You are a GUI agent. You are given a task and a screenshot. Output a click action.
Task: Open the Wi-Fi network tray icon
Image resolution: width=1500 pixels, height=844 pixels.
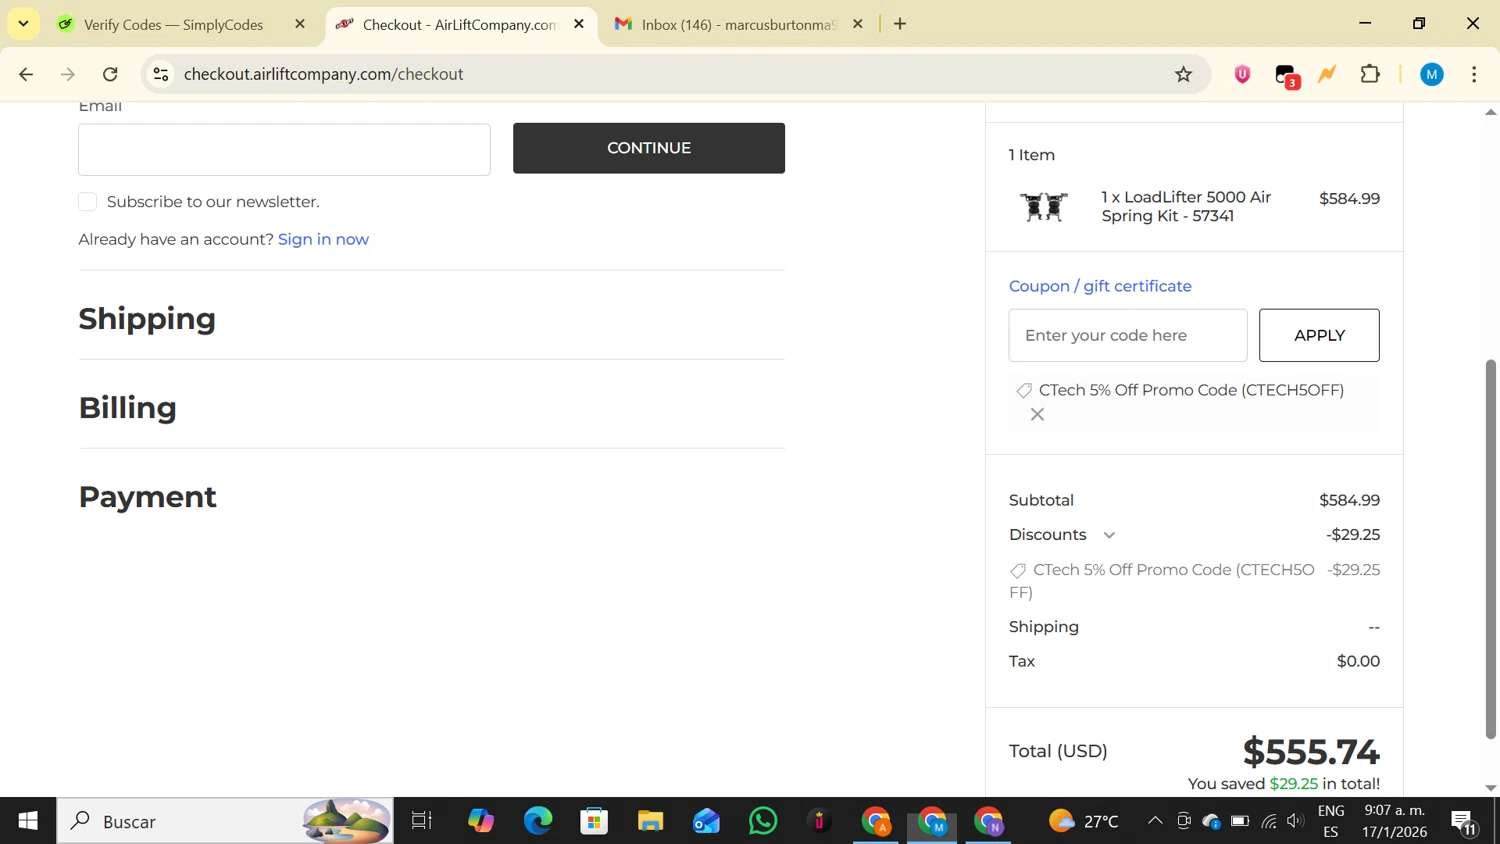(x=1269, y=821)
